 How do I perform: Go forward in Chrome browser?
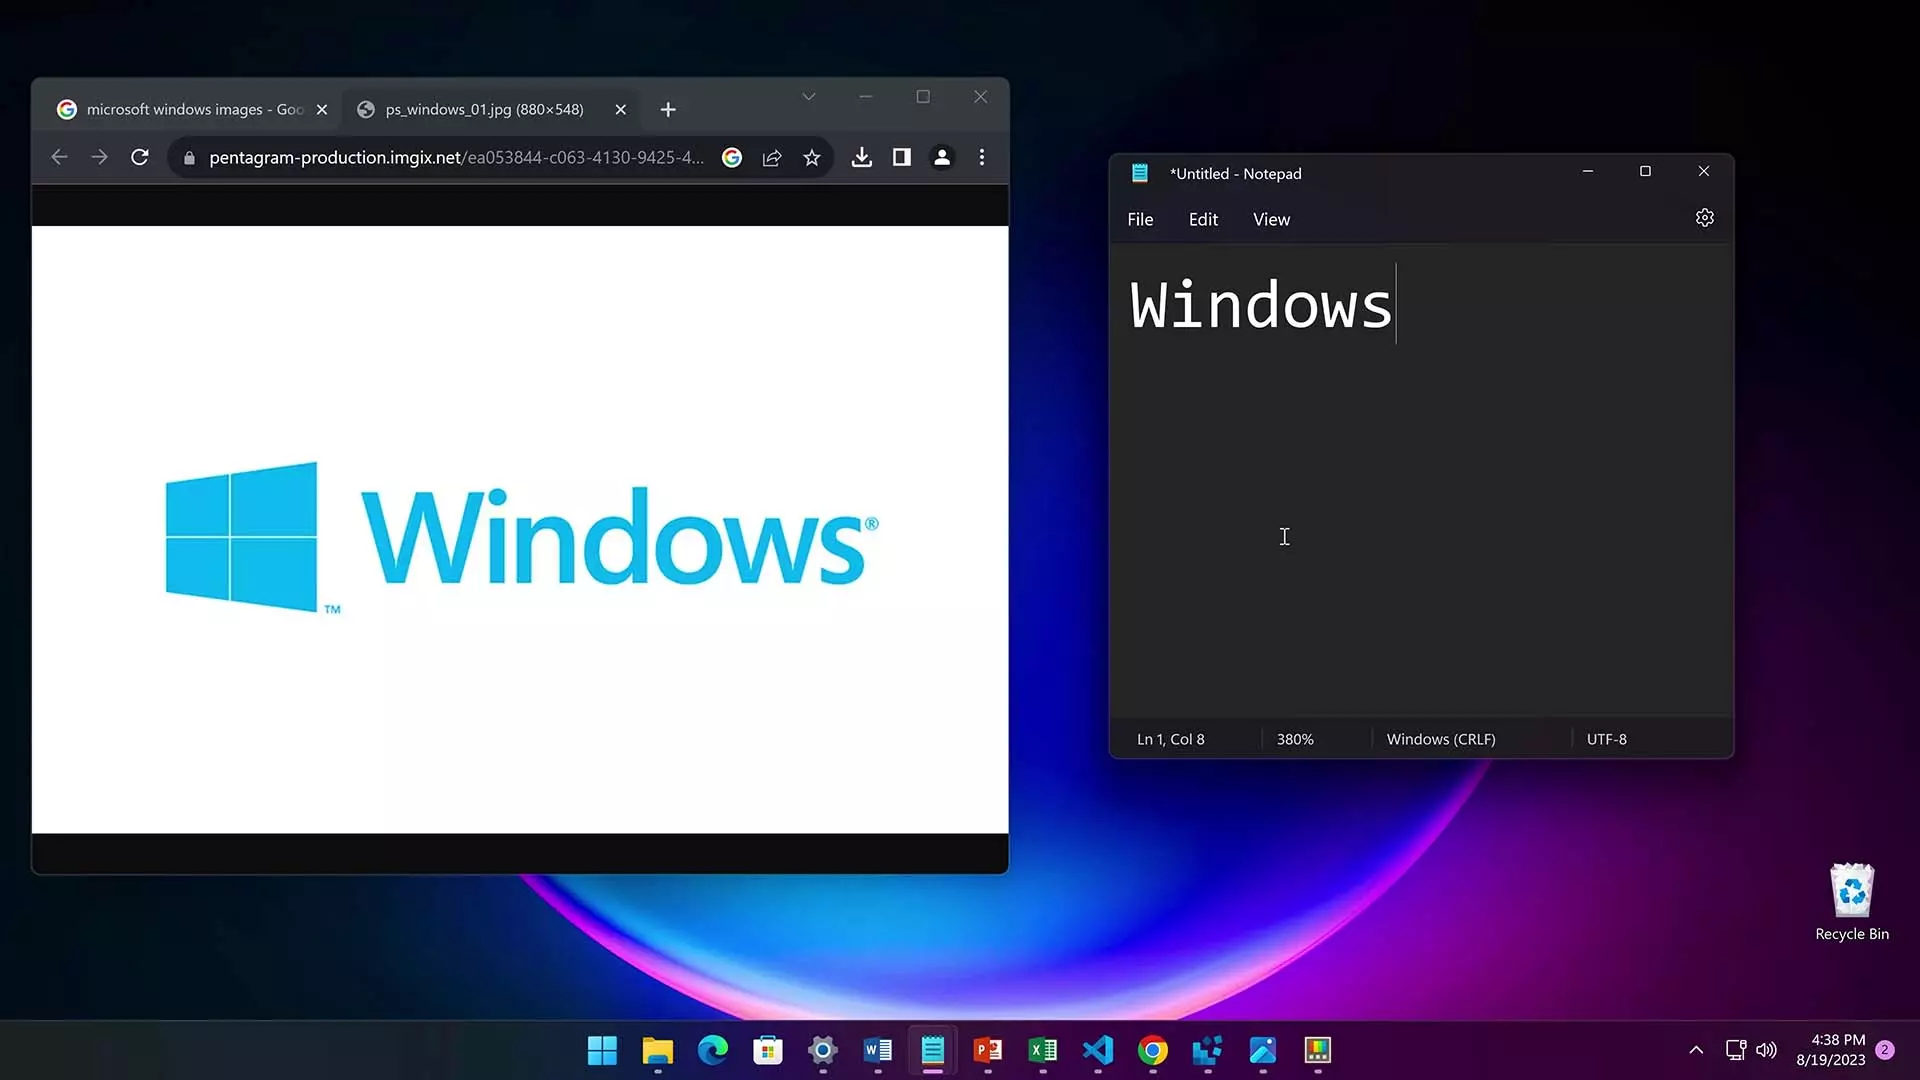(99, 157)
